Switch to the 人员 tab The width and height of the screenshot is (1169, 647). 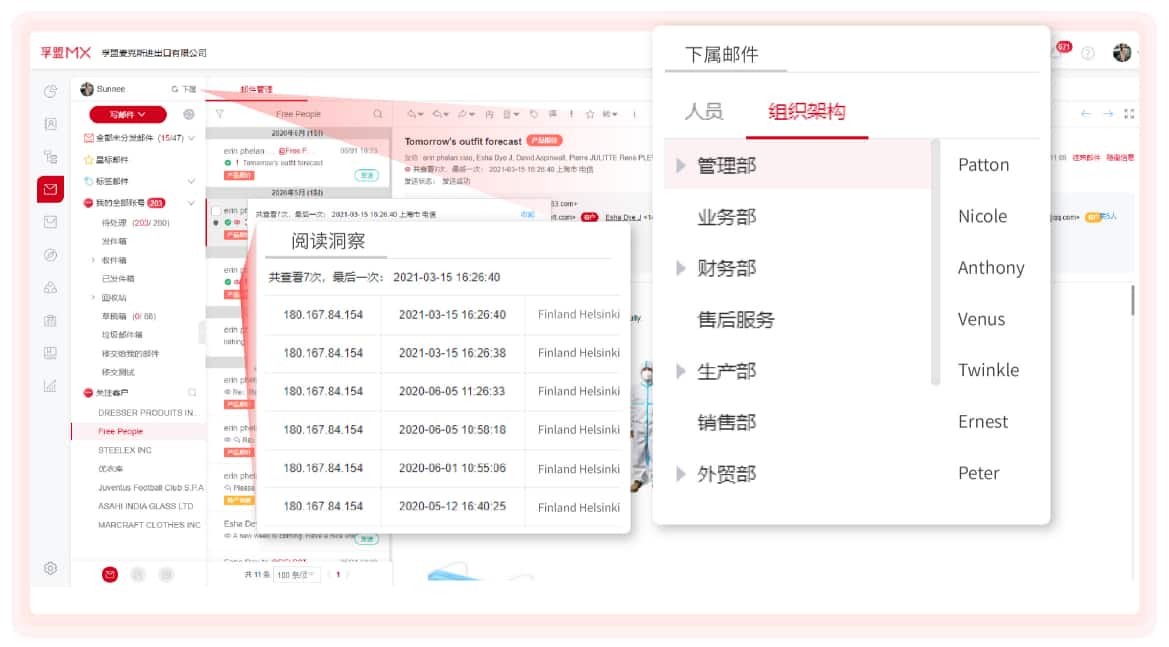pos(703,112)
